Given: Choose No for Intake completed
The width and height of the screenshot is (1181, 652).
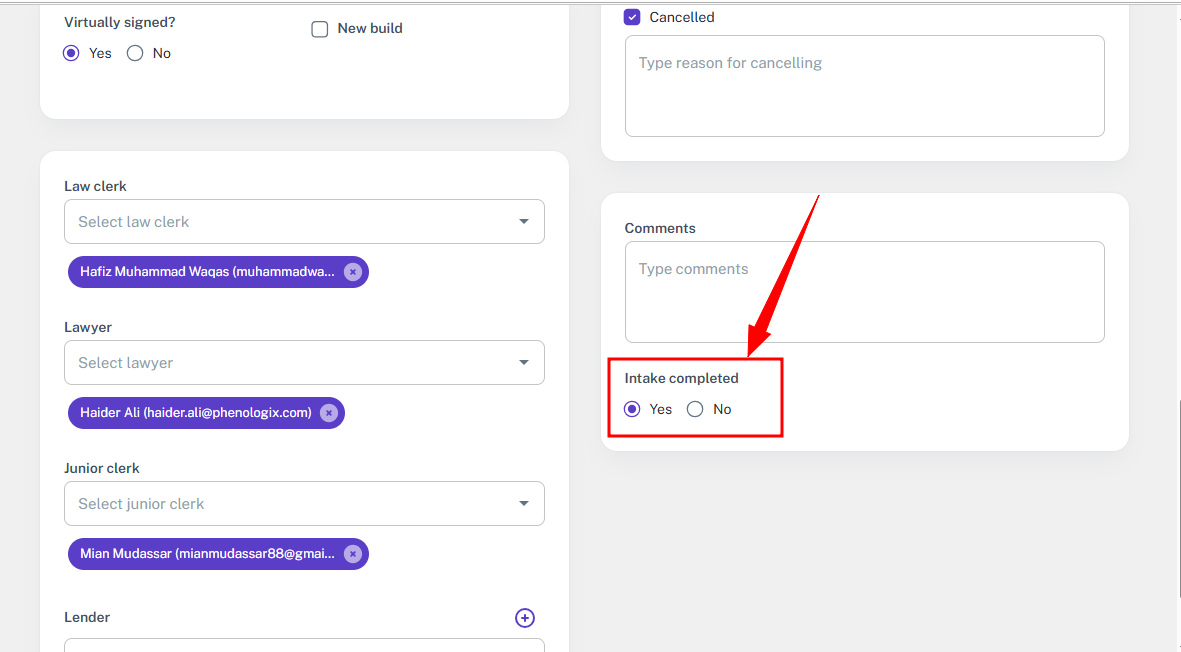Looking at the screenshot, I should coord(695,409).
